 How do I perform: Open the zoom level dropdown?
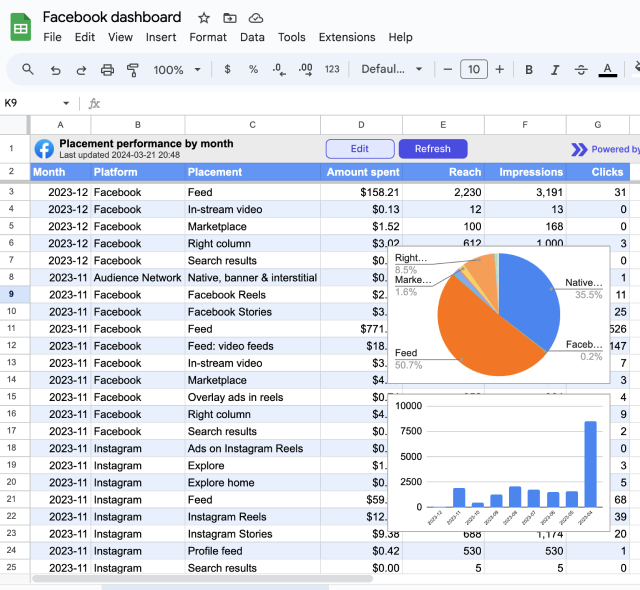point(177,70)
